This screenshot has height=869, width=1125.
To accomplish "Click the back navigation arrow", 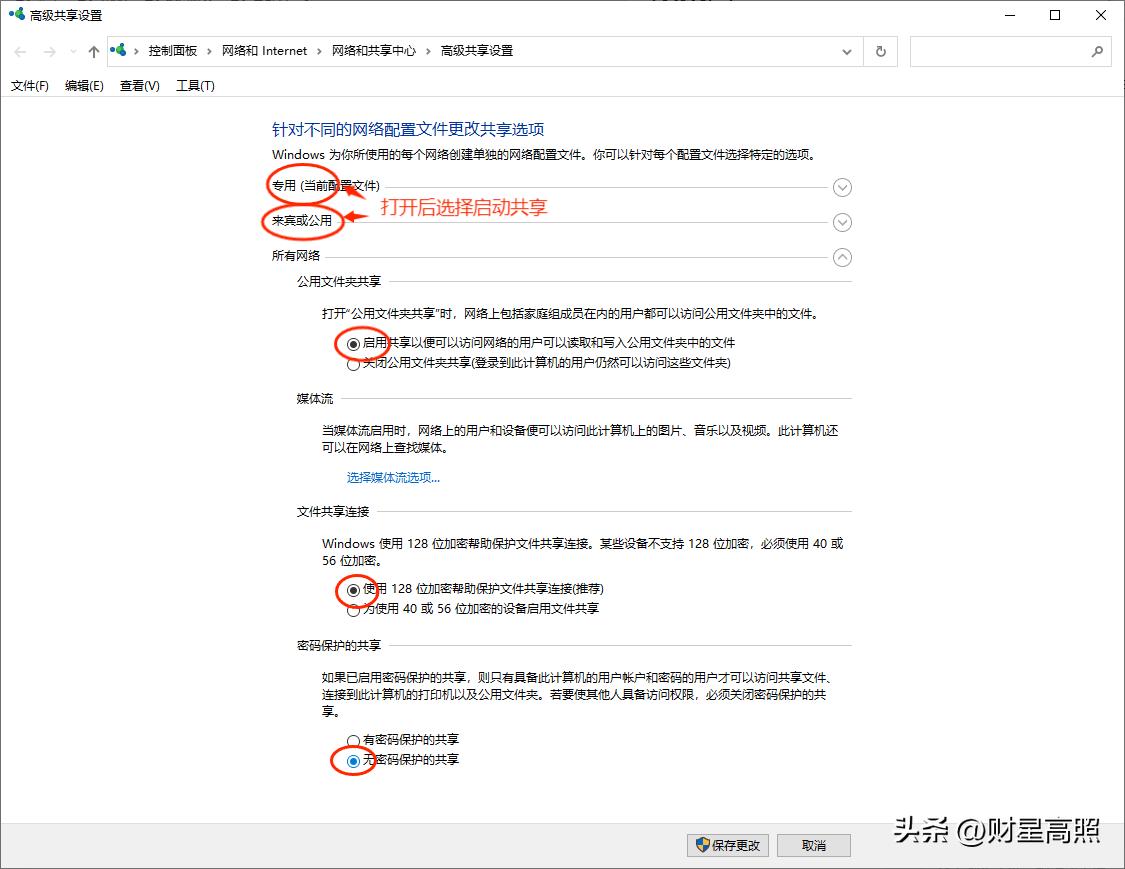I will point(20,50).
